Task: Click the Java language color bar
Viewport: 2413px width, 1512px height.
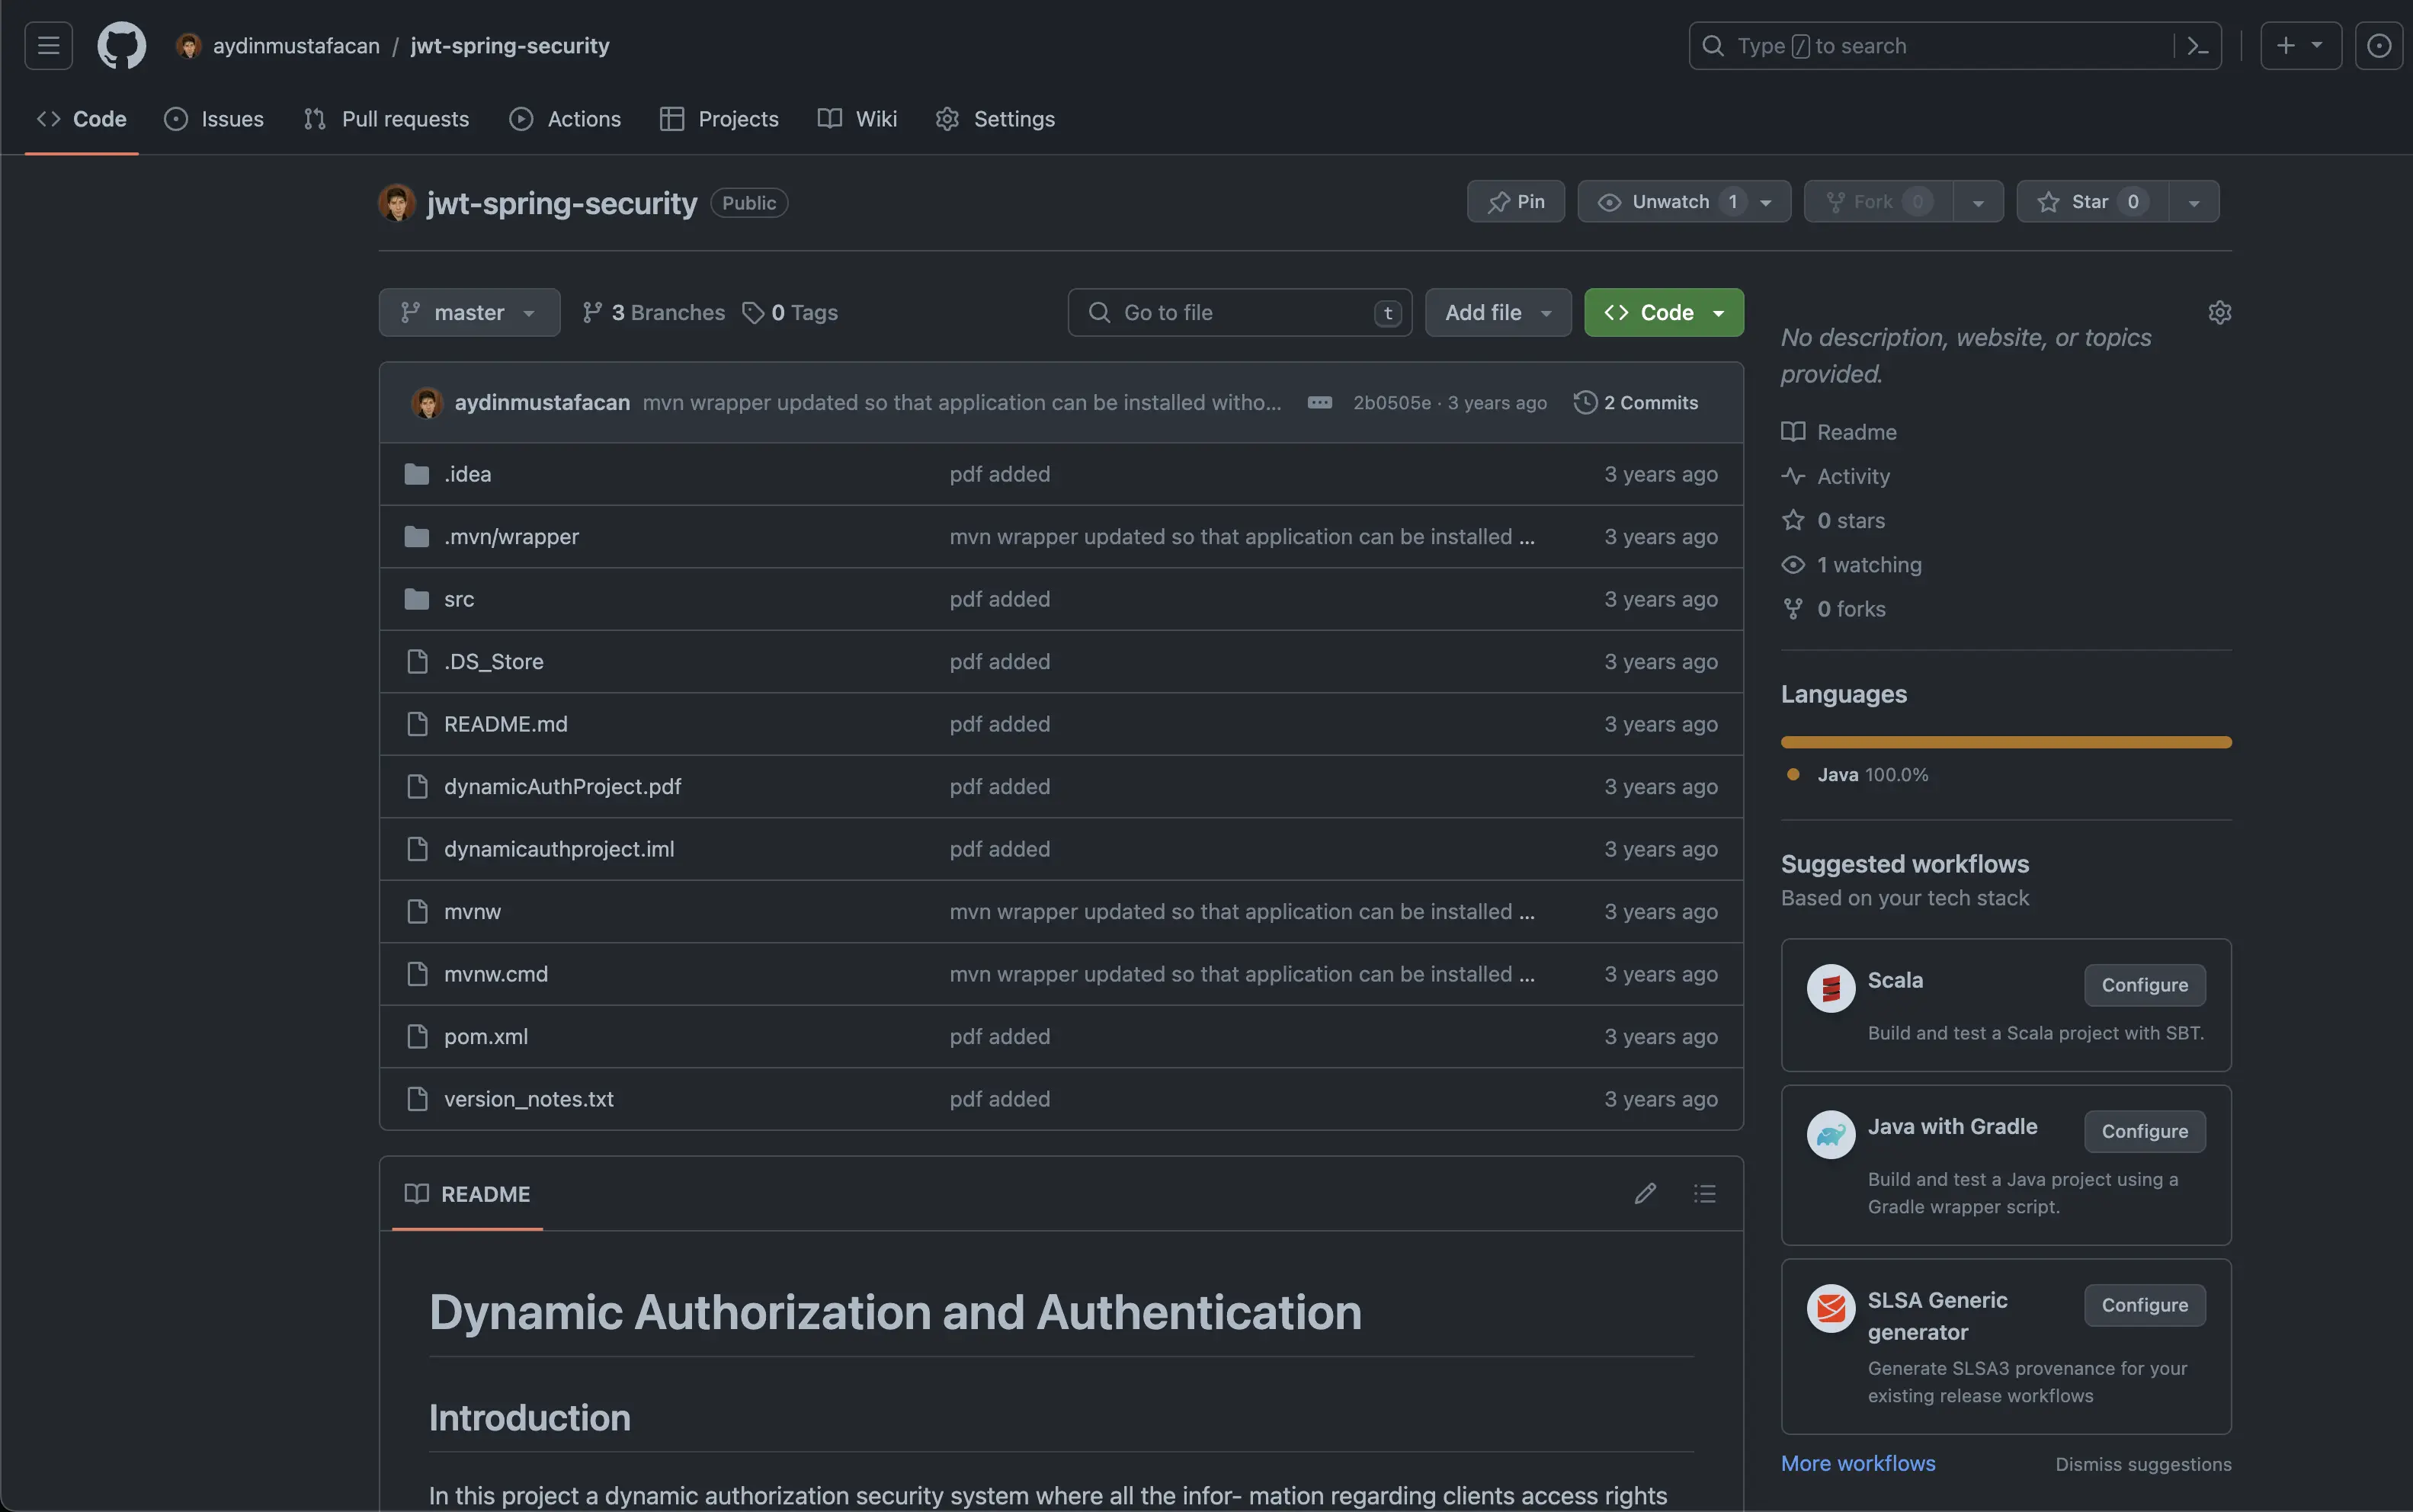Action: (x=2005, y=742)
